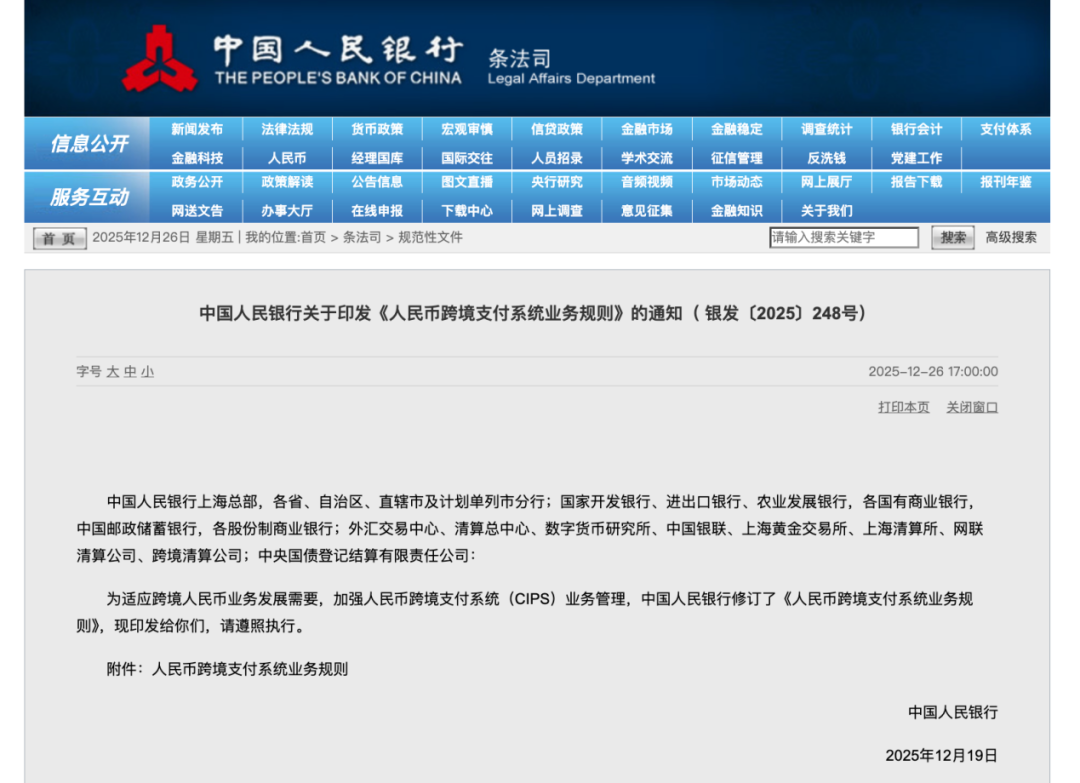The height and width of the screenshot is (783, 1080).
Task: Click the attachment text 人民币跨境支付系统业务规则
Action: (249, 669)
